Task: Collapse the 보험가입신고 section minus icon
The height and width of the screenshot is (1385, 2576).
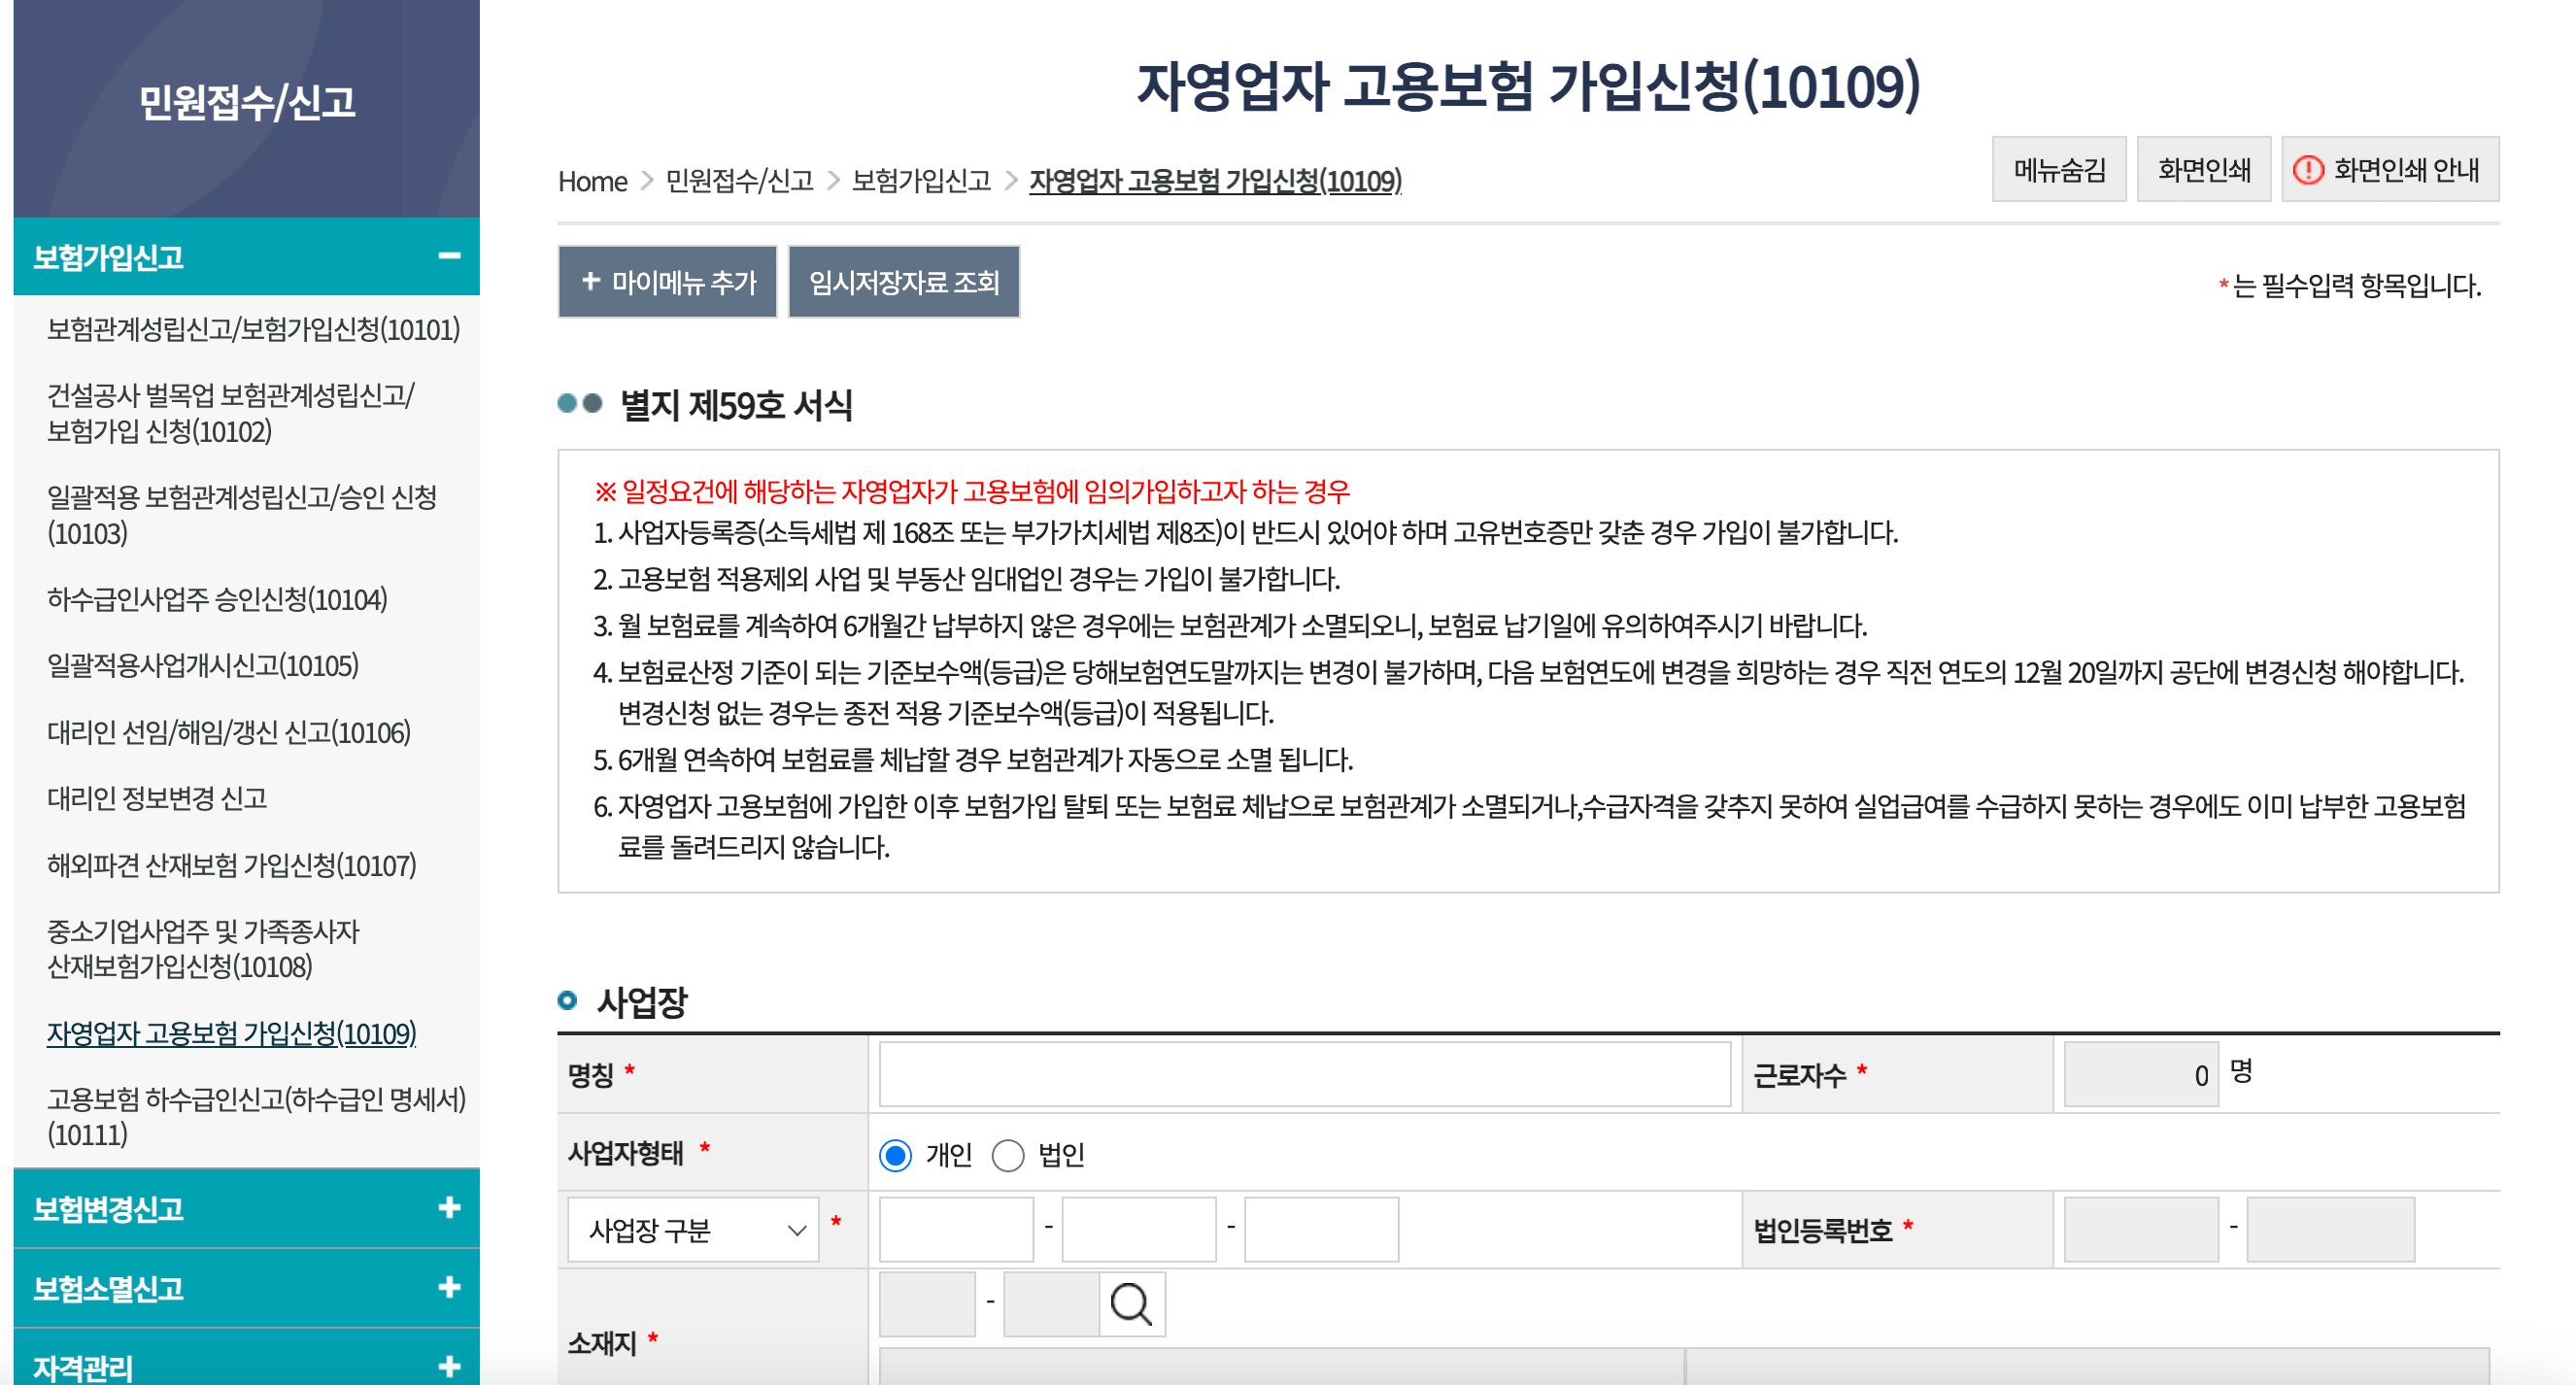Action: click(449, 256)
